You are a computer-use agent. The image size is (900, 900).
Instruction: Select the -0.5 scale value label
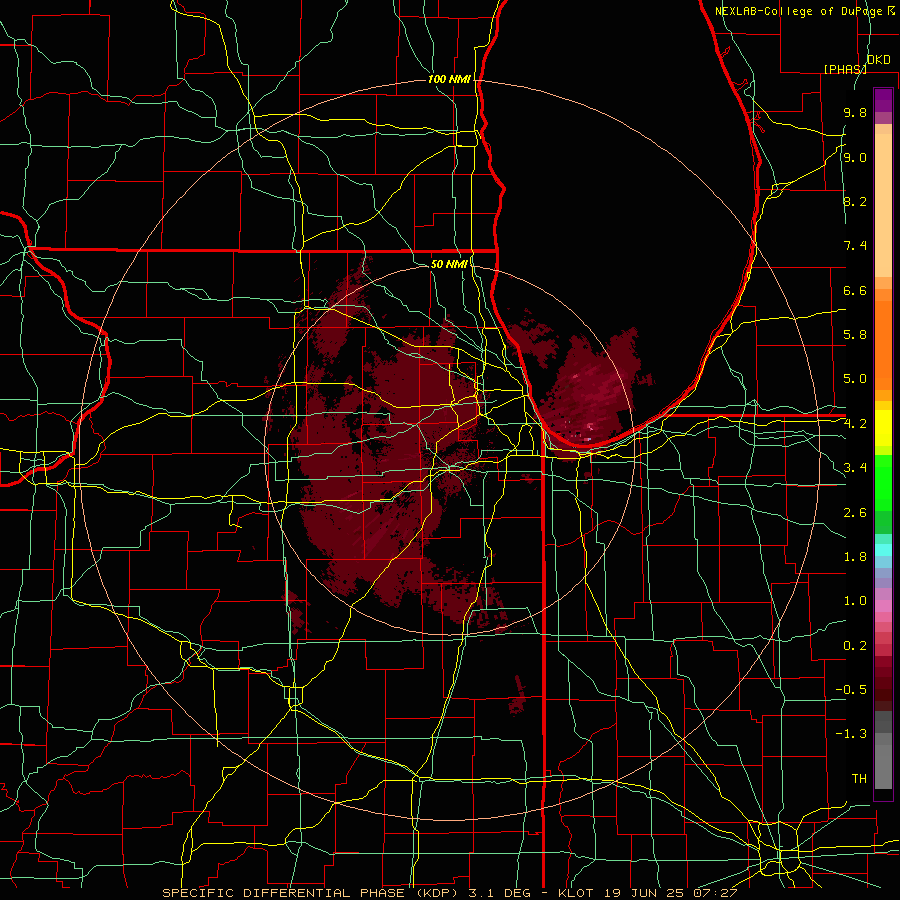[x=851, y=690]
